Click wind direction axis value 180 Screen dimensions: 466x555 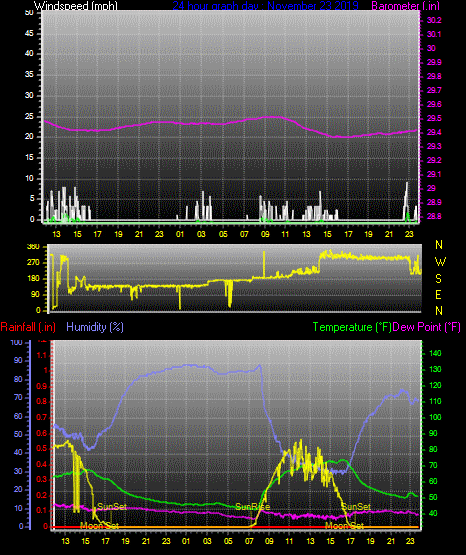(33, 279)
